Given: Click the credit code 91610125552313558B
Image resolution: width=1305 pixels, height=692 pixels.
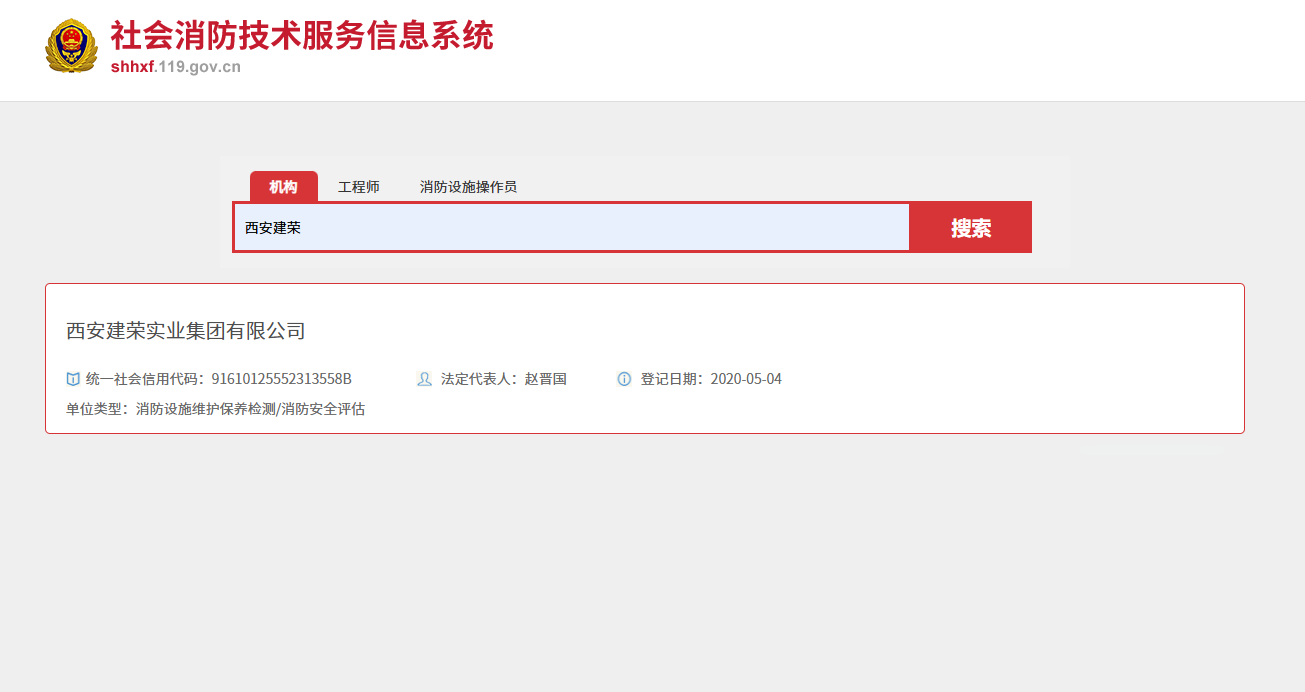Looking at the screenshot, I should pyautogui.click(x=281, y=379).
